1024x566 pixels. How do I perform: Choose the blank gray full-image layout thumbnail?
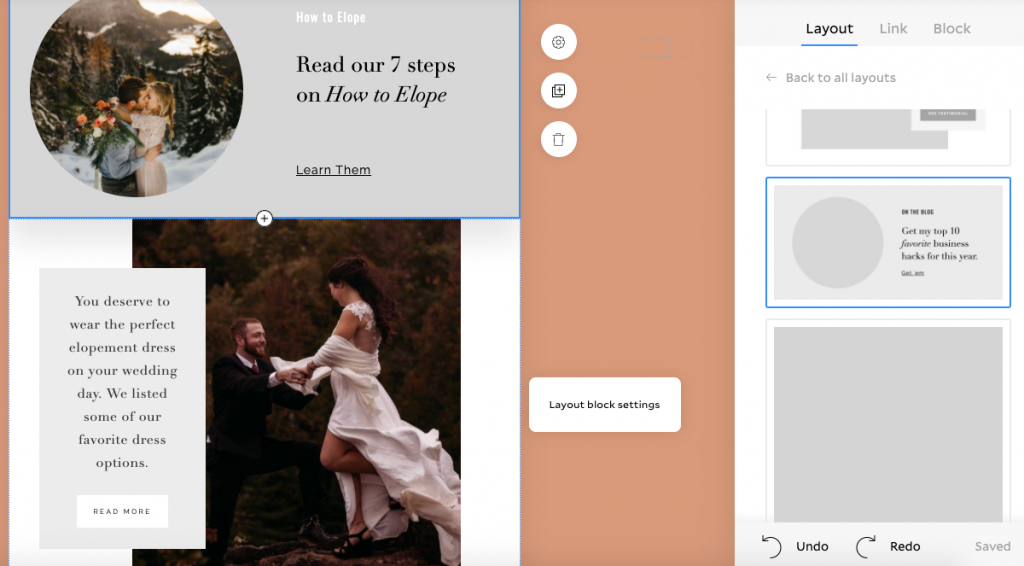click(x=887, y=420)
